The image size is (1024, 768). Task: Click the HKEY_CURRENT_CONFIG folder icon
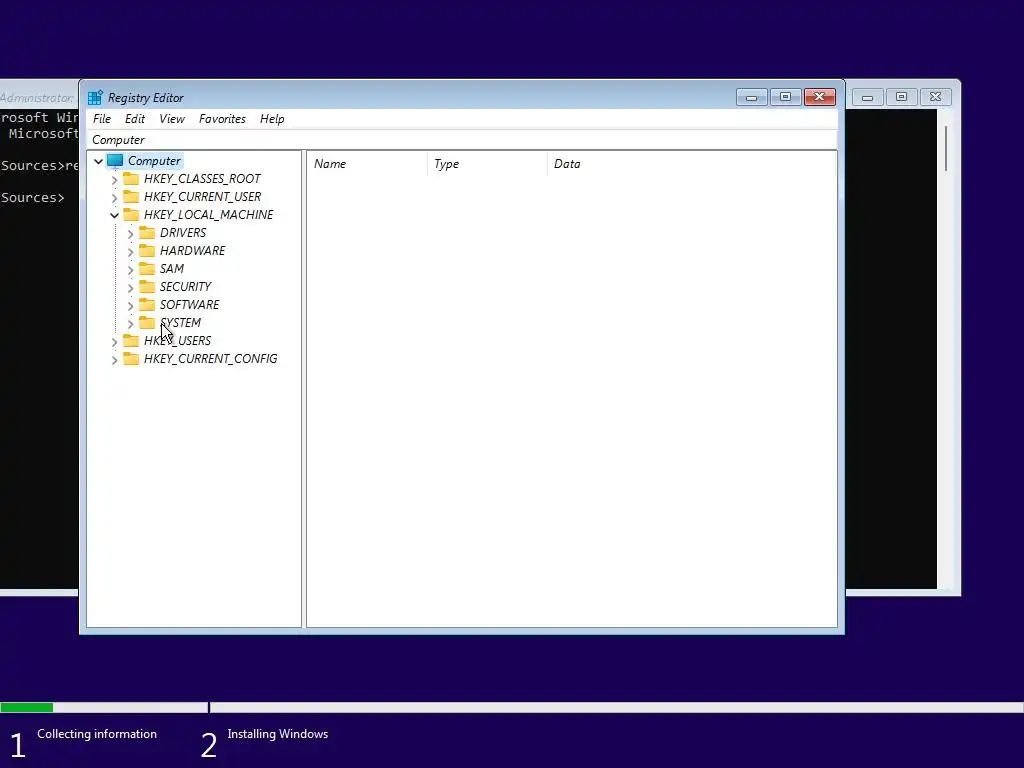[131, 359]
